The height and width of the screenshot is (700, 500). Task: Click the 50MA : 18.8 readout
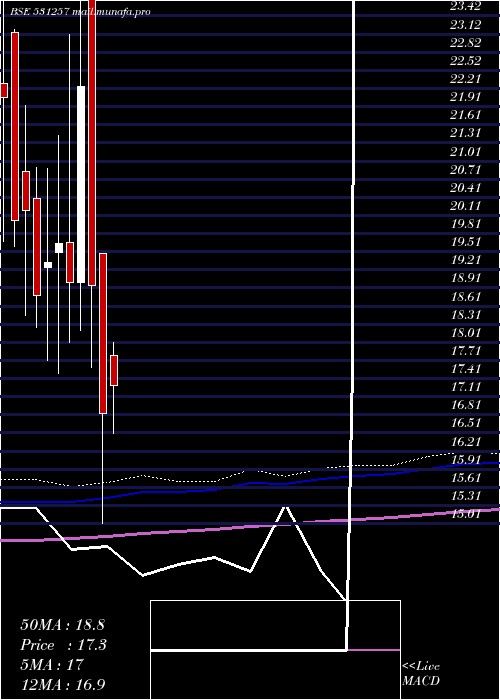pos(62,625)
